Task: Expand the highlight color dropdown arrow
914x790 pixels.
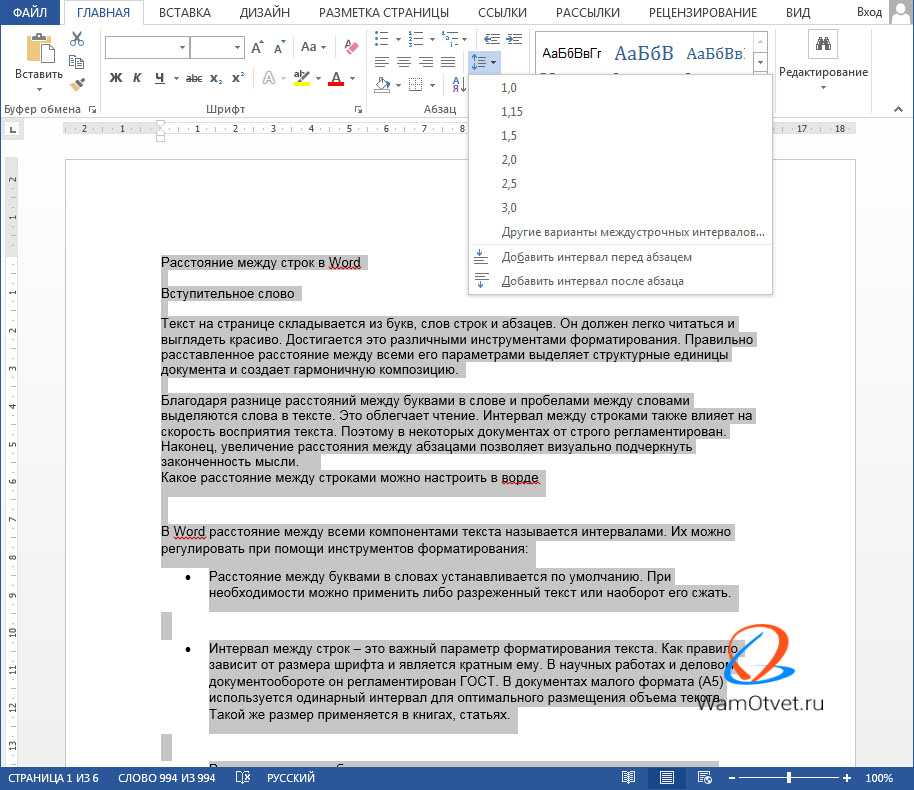Action: (x=318, y=78)
